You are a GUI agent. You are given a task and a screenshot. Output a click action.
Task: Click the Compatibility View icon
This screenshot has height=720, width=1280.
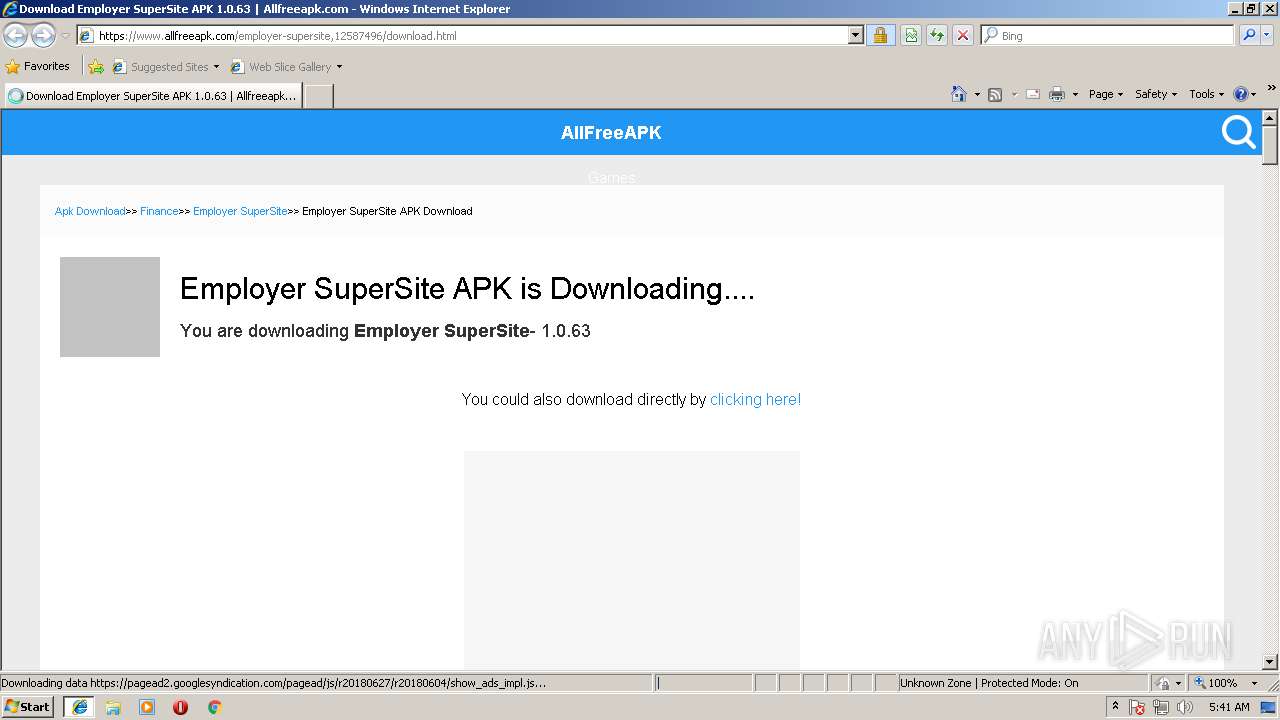(911, 35)
